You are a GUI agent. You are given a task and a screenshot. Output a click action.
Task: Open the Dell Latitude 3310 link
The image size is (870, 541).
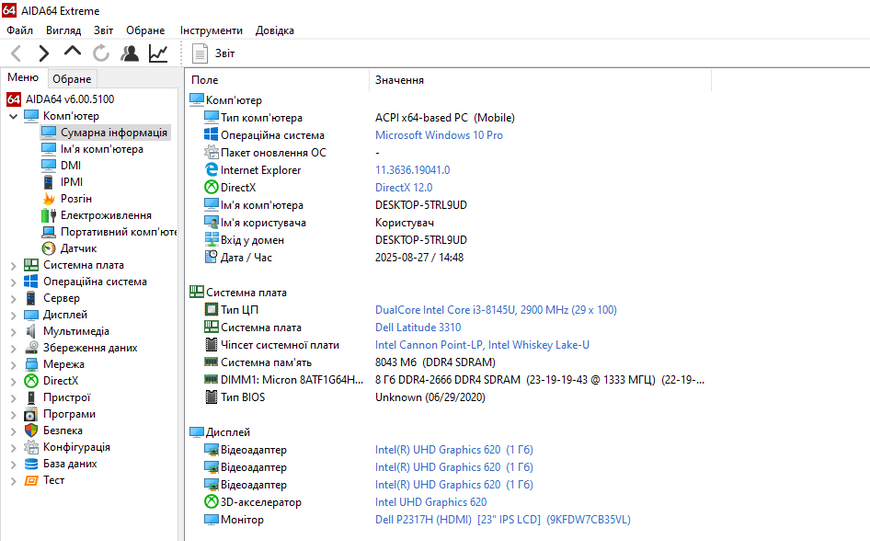[x=418, y=327]
